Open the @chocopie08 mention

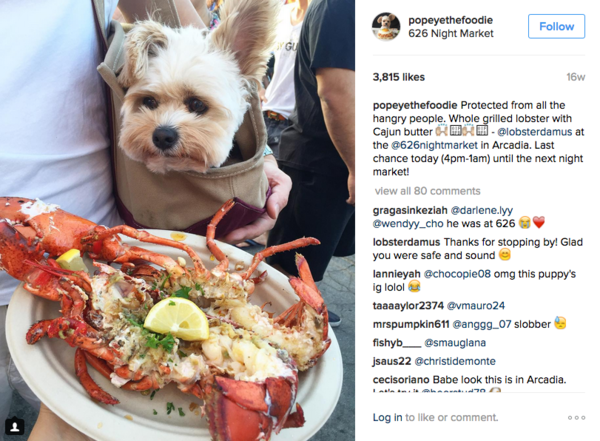tap(457, 274)
